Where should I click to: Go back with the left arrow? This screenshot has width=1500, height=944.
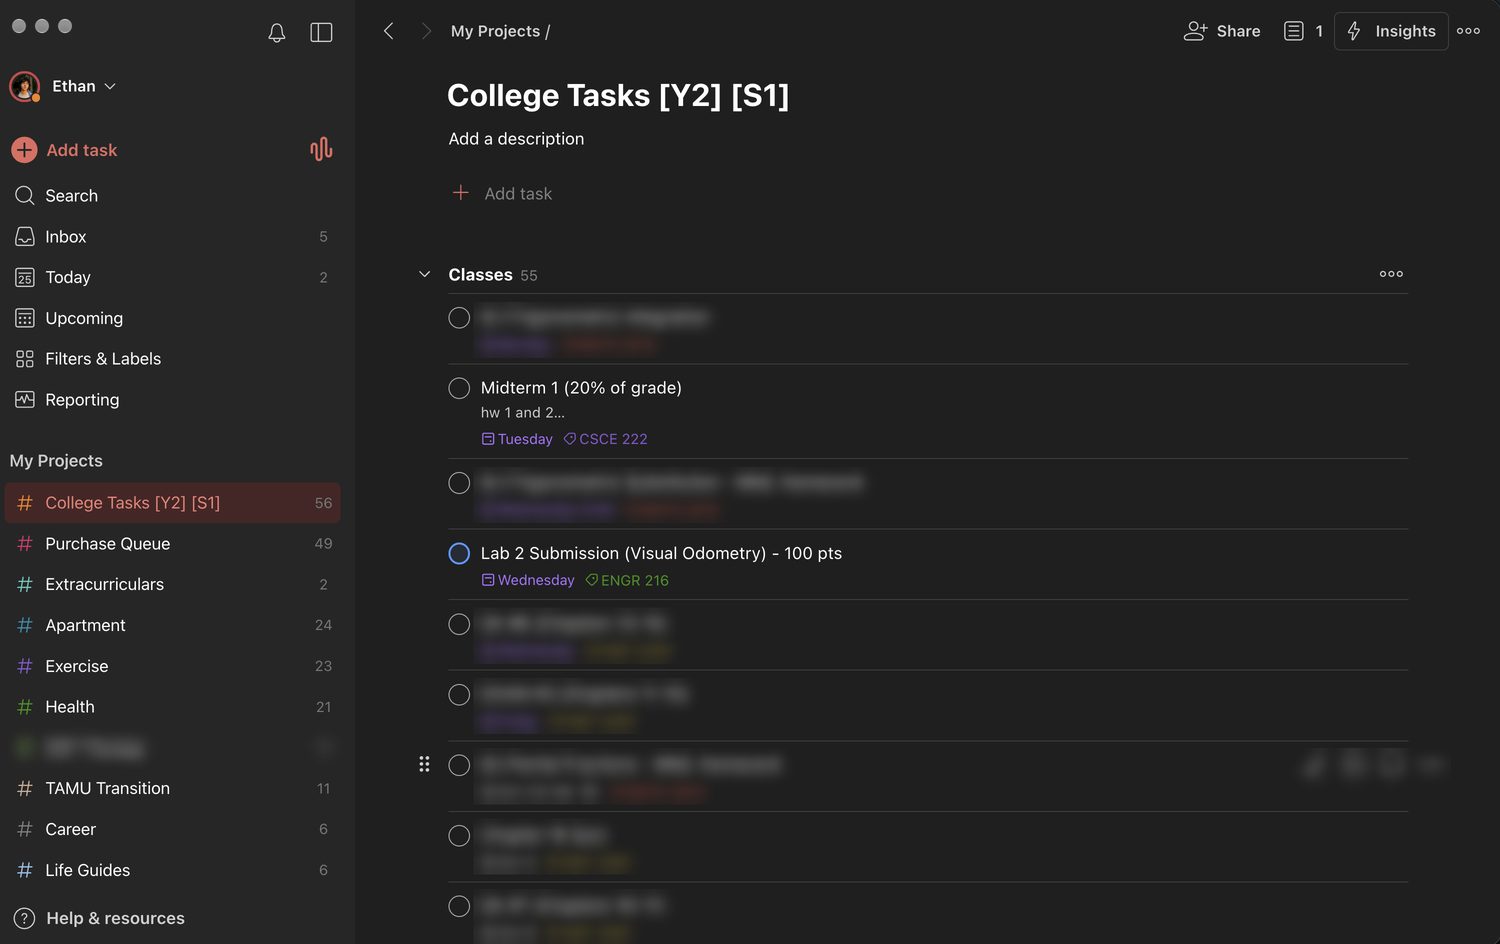pos(389,31)
